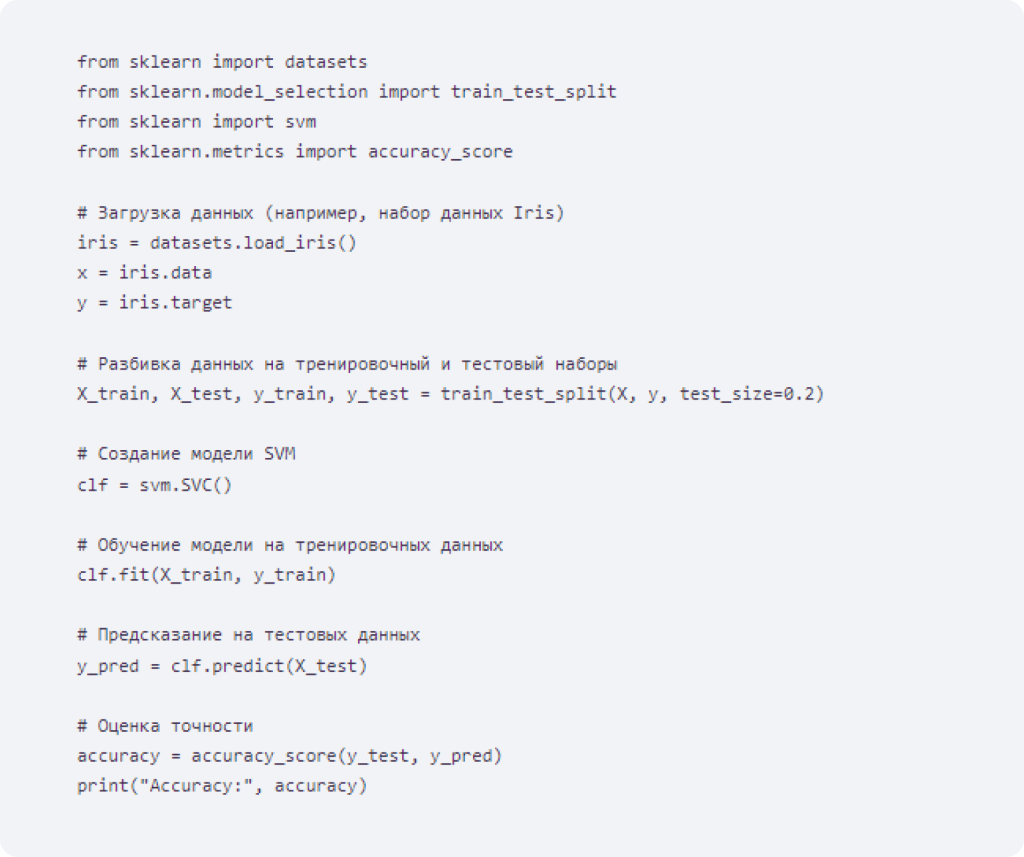Click the 'from sklearn import svm' line
The height and width of the screenshot is (857, 1024).
(197, 122)
